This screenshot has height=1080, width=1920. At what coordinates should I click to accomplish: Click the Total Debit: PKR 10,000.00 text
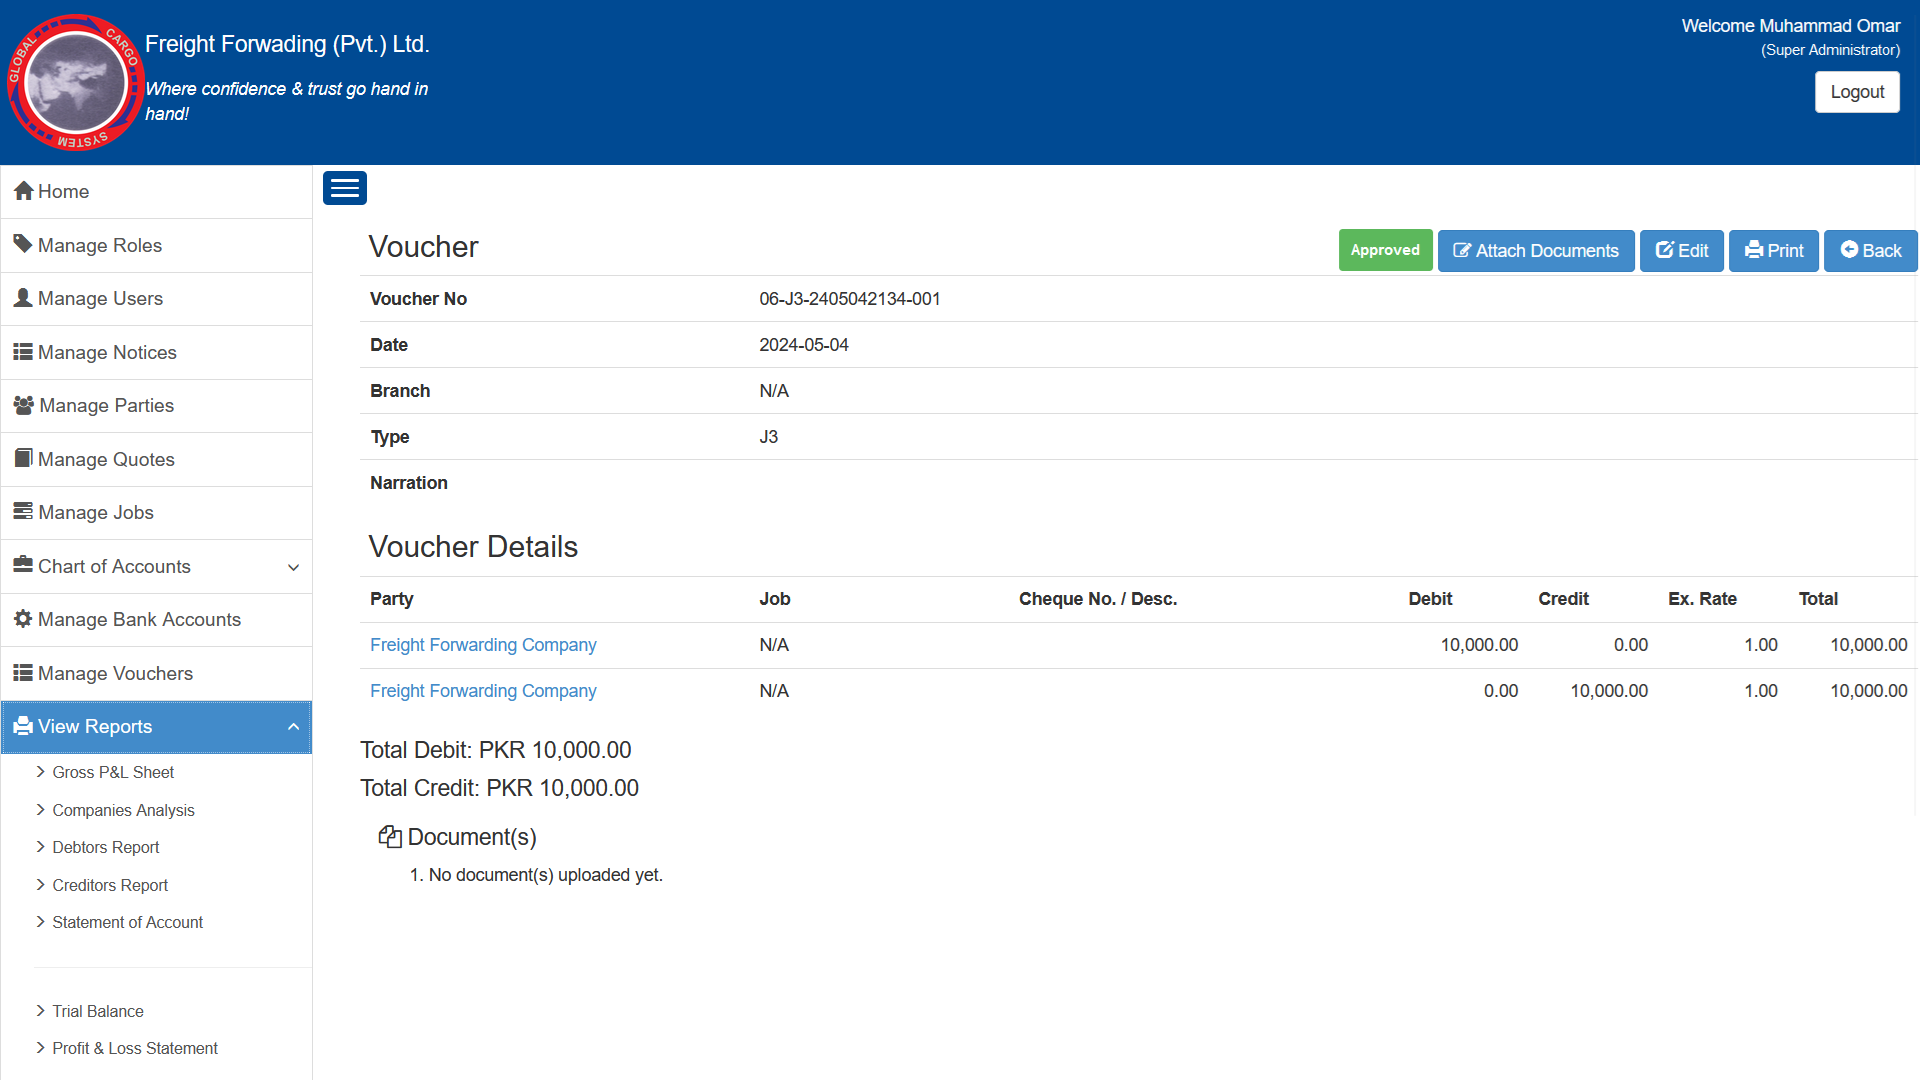(x=496, y=750)
